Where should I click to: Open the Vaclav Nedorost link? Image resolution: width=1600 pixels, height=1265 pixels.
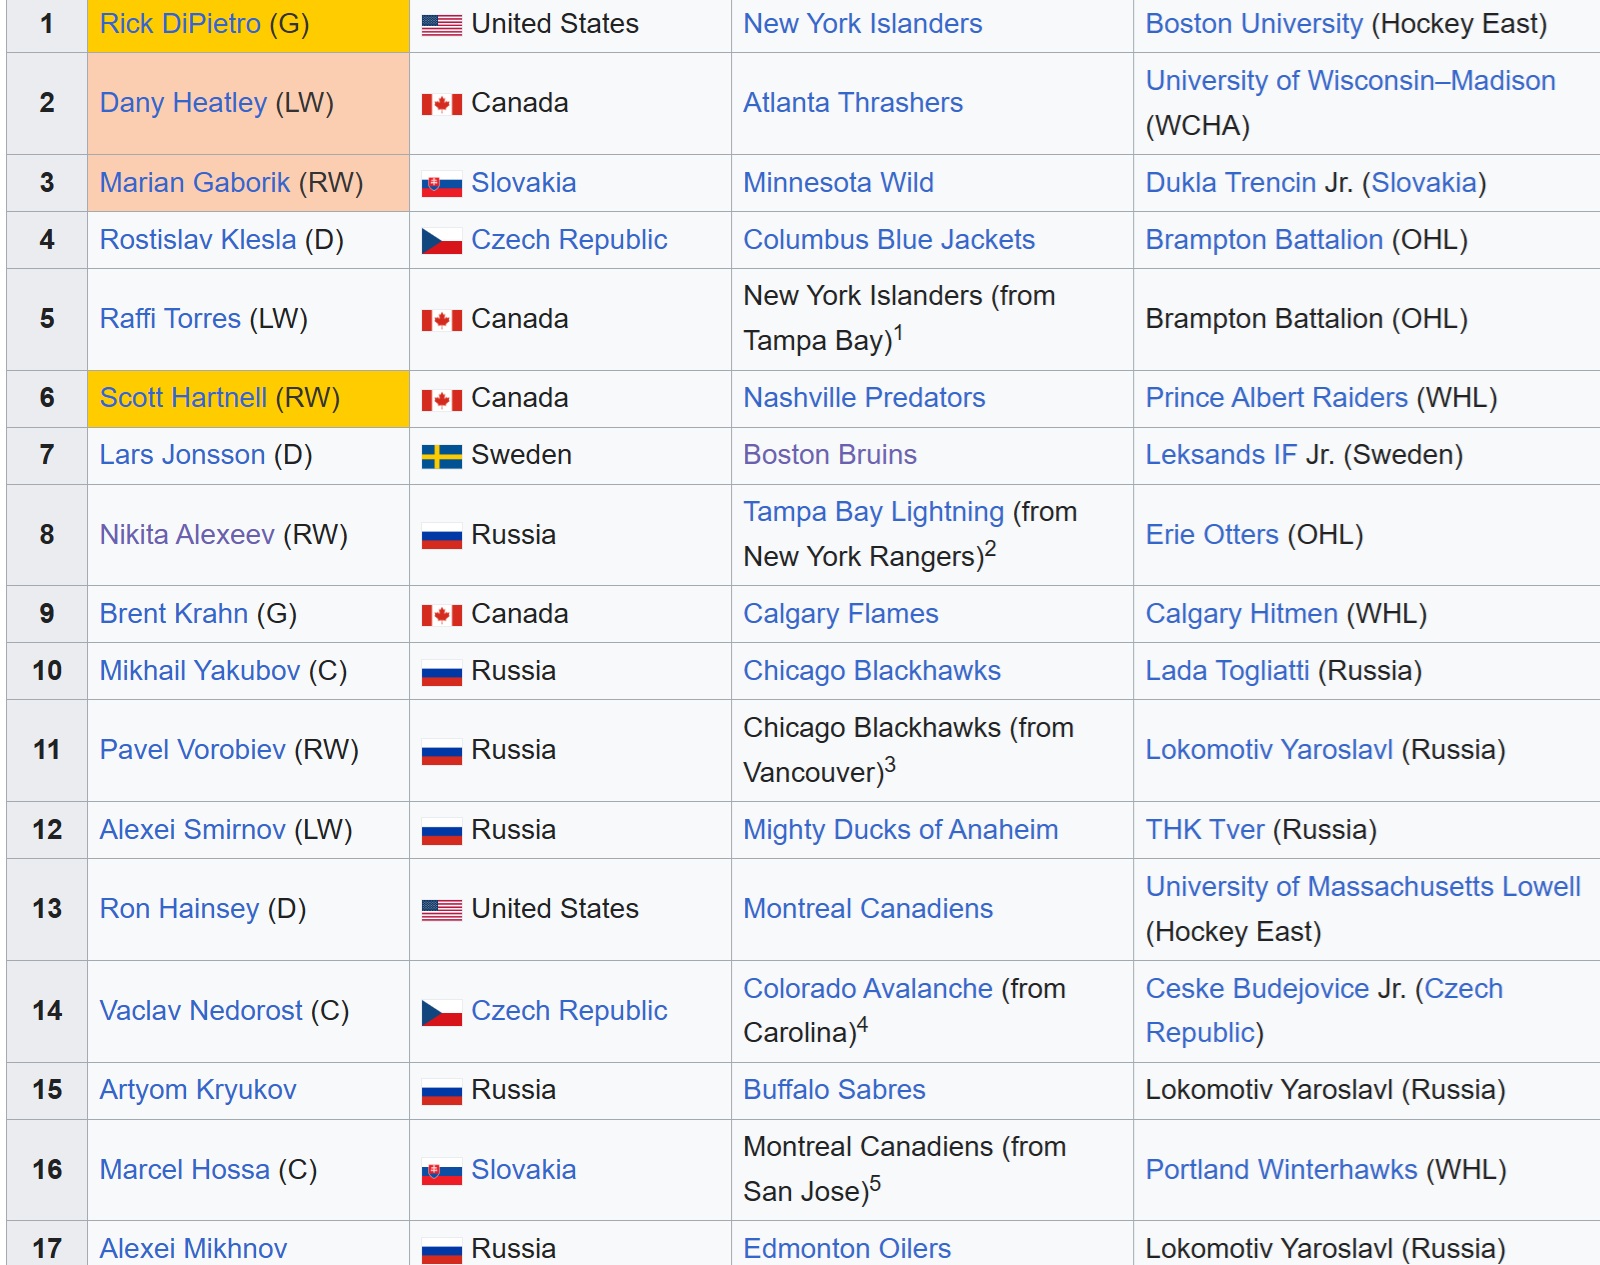pos(201,1011)
